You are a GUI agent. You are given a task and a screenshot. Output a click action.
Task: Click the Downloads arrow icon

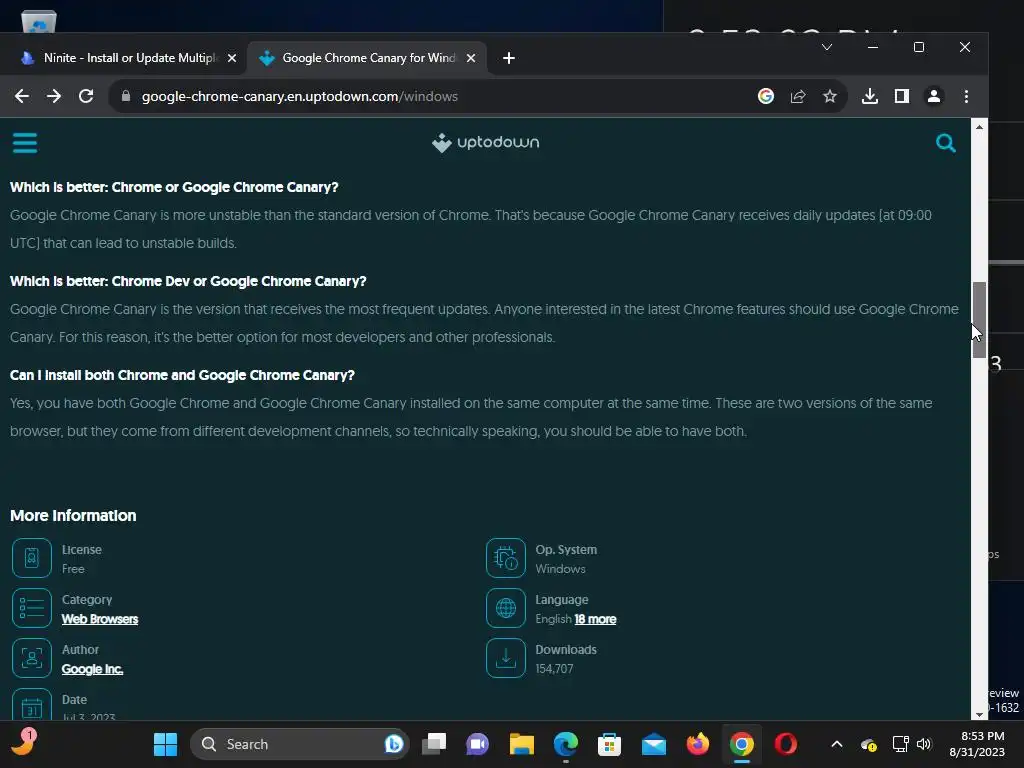[505, 658]
